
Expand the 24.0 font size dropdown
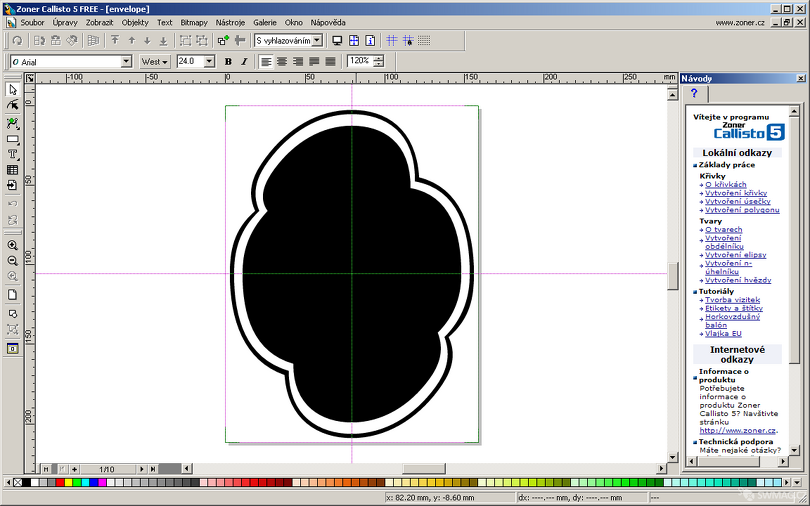209,62
